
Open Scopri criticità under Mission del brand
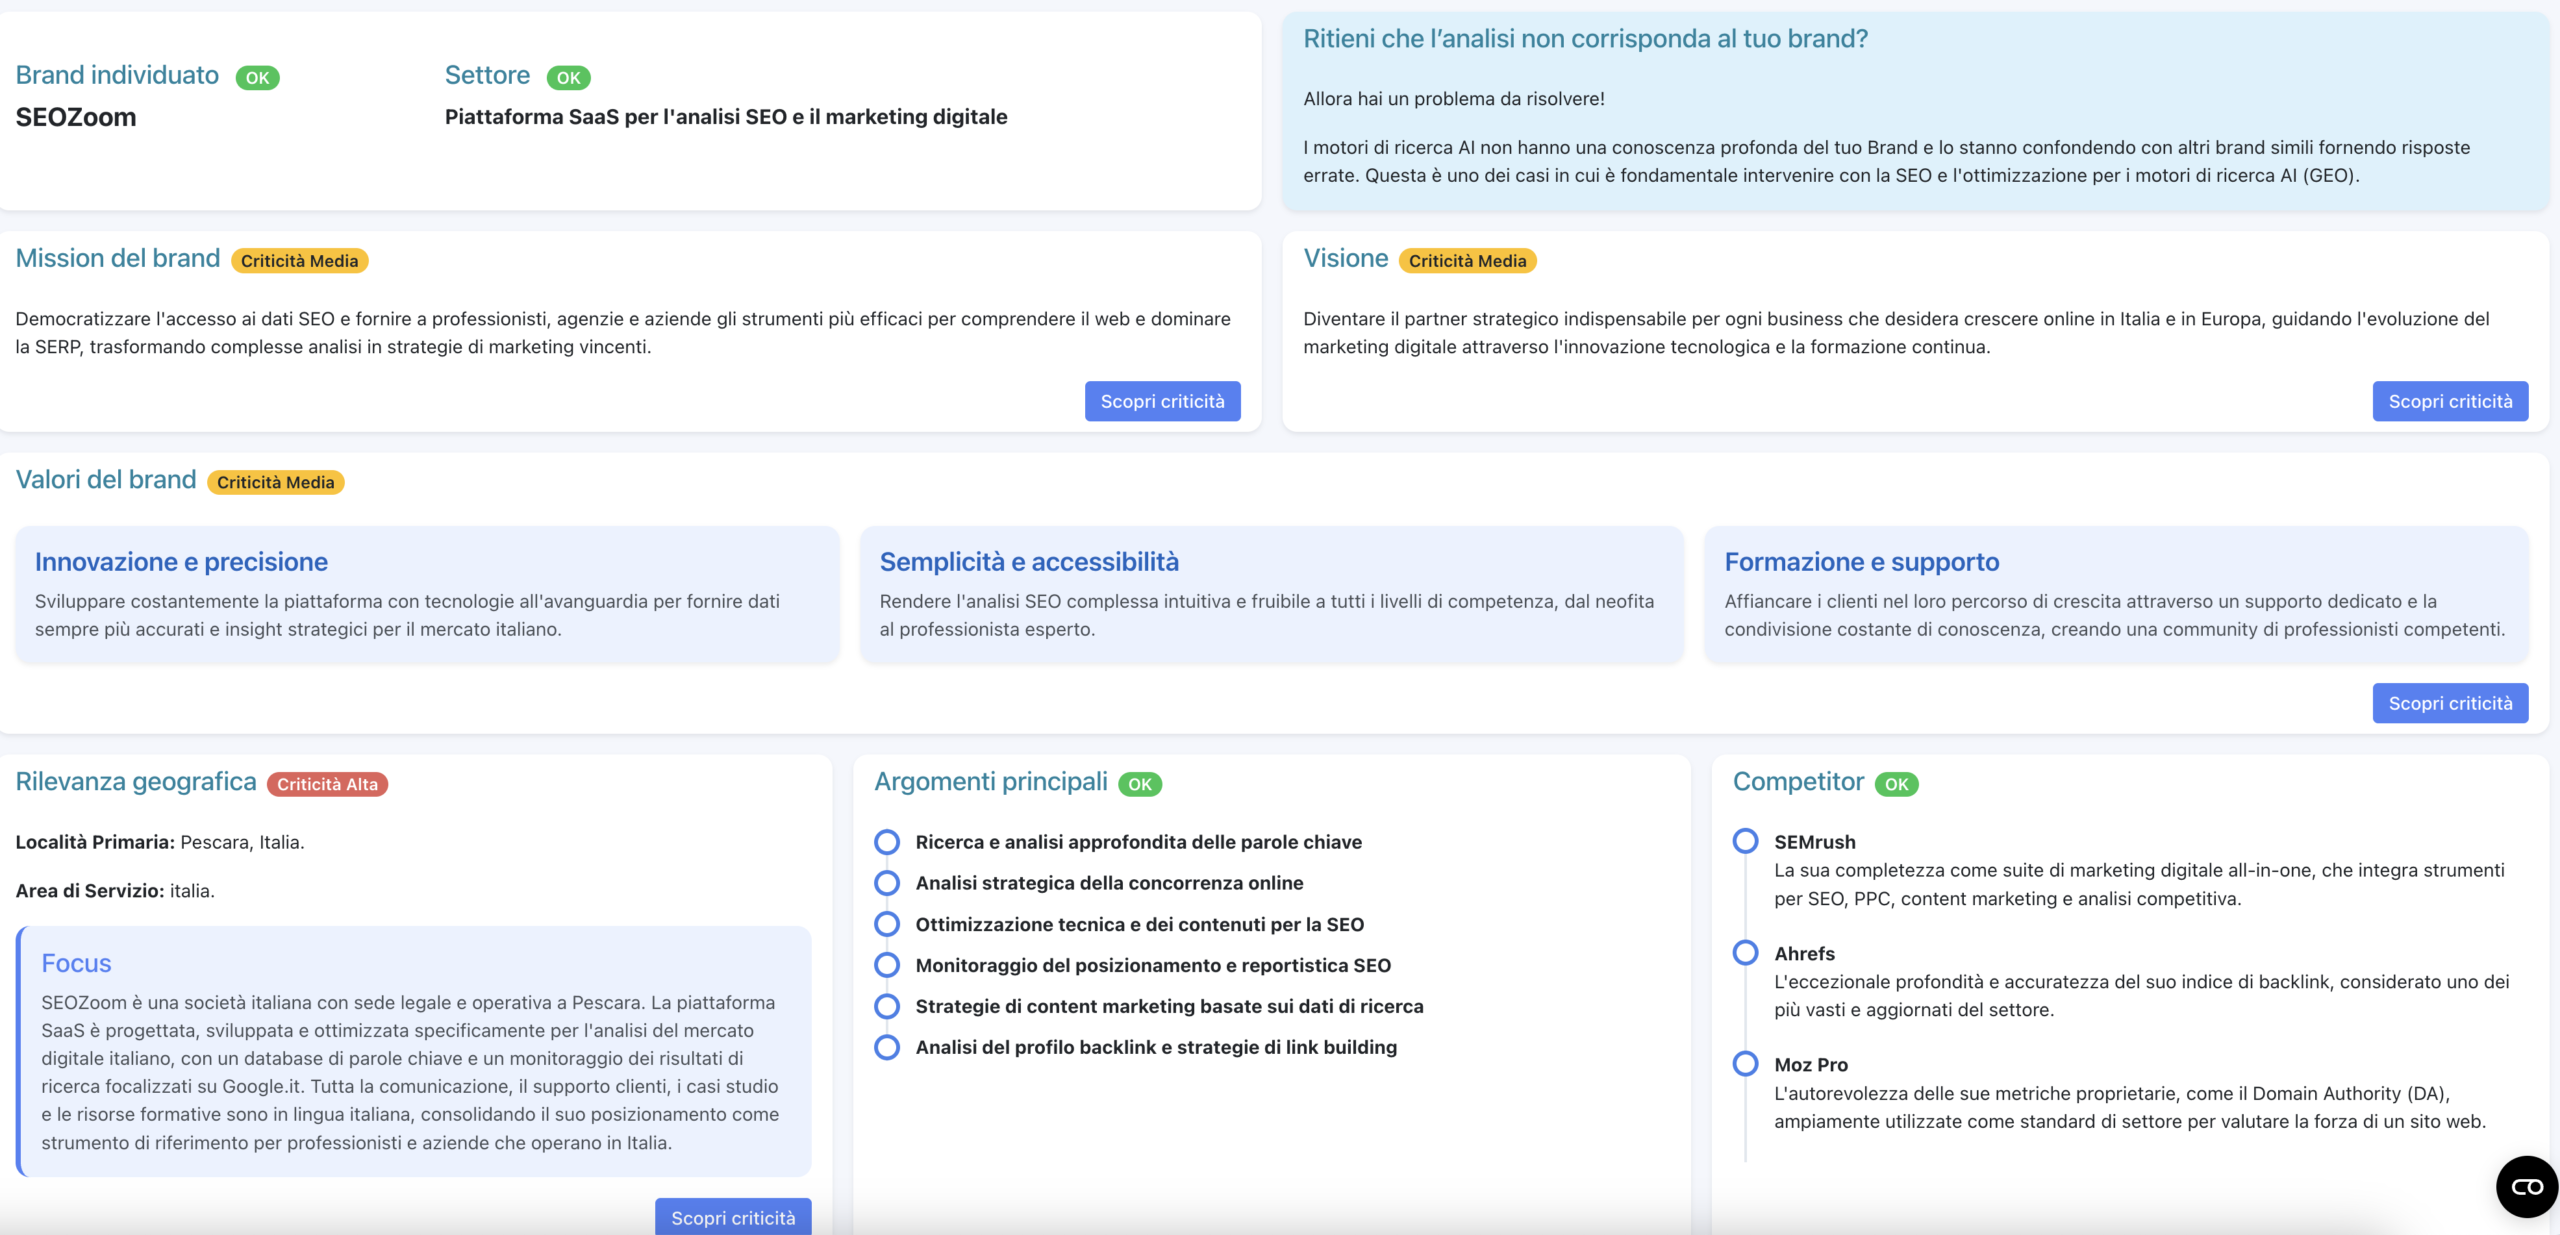tap(1162, 401)
